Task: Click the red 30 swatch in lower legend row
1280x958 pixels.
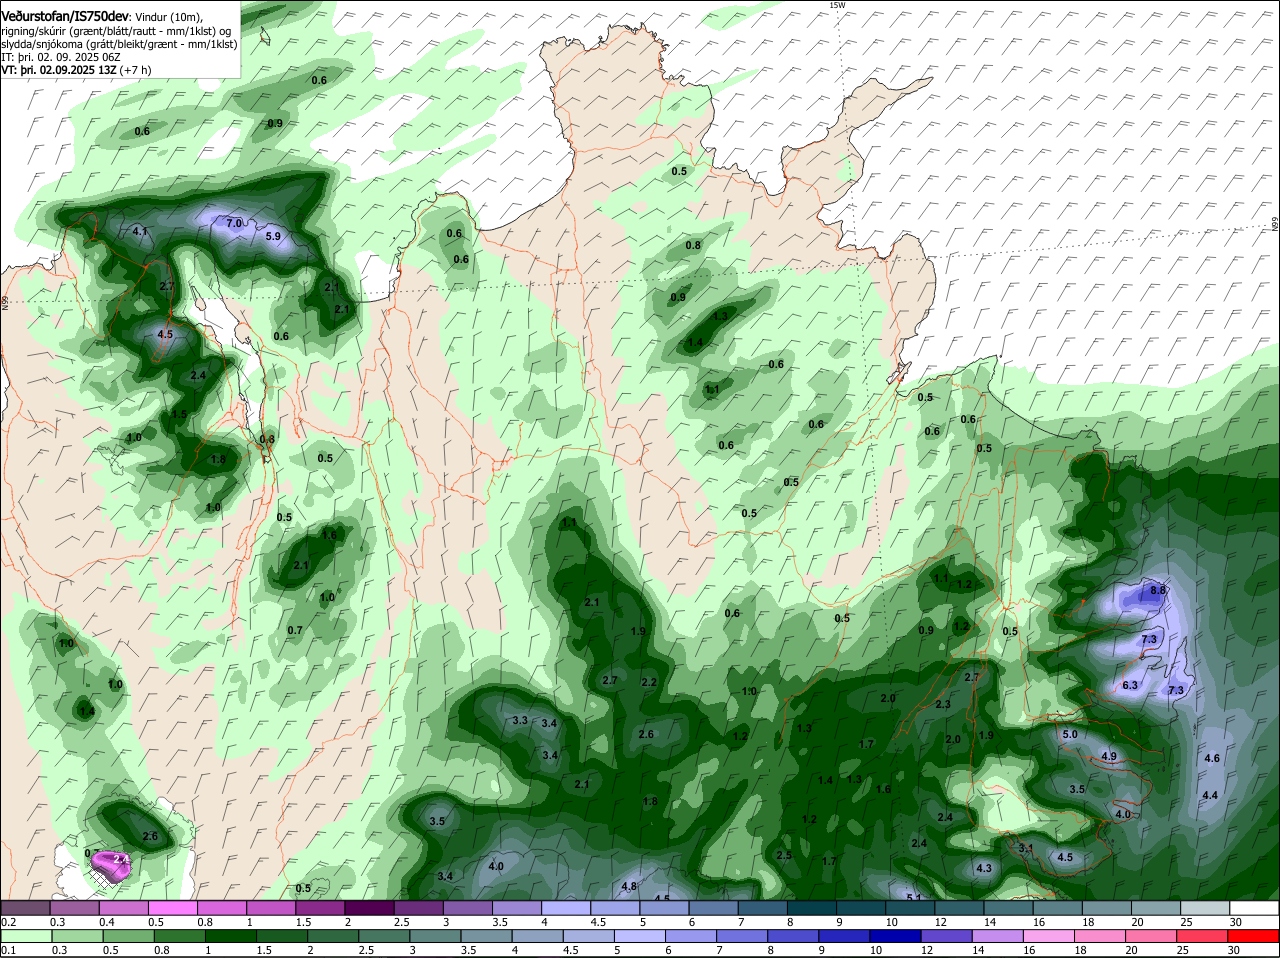Action: 1254,936
